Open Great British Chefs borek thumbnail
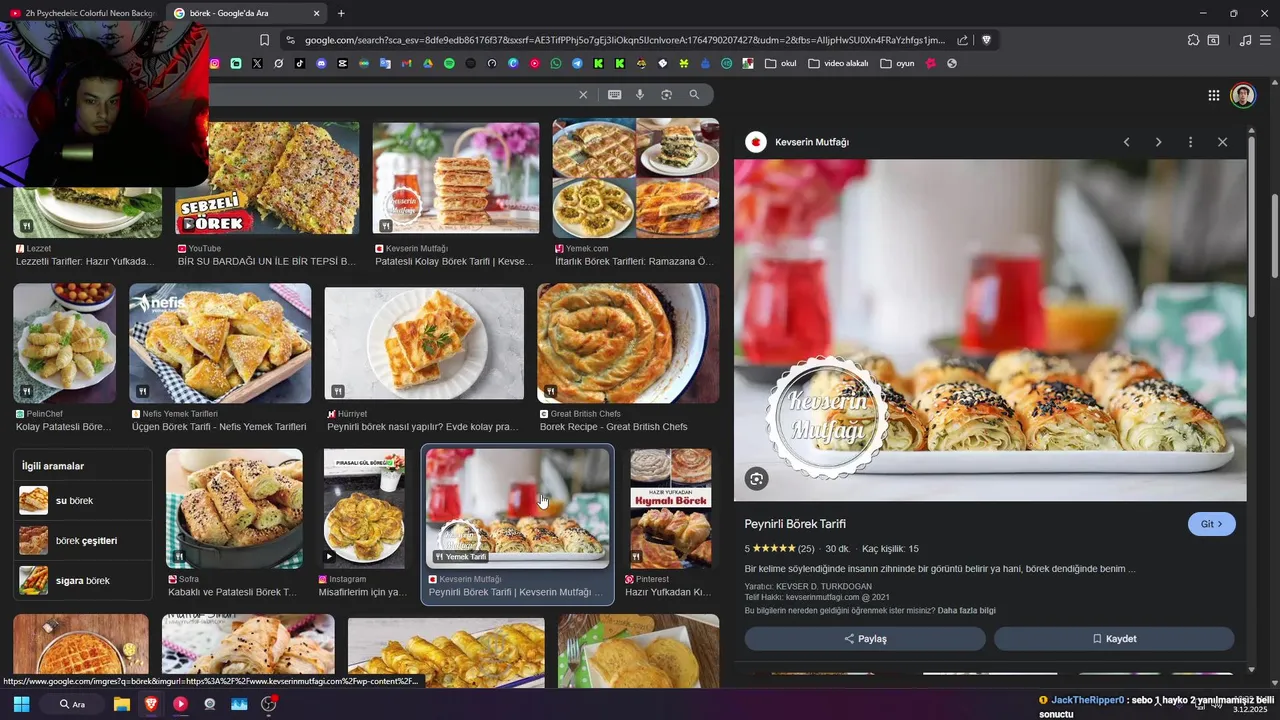The height and width of the screenshot is (720, 1280). 628,343
